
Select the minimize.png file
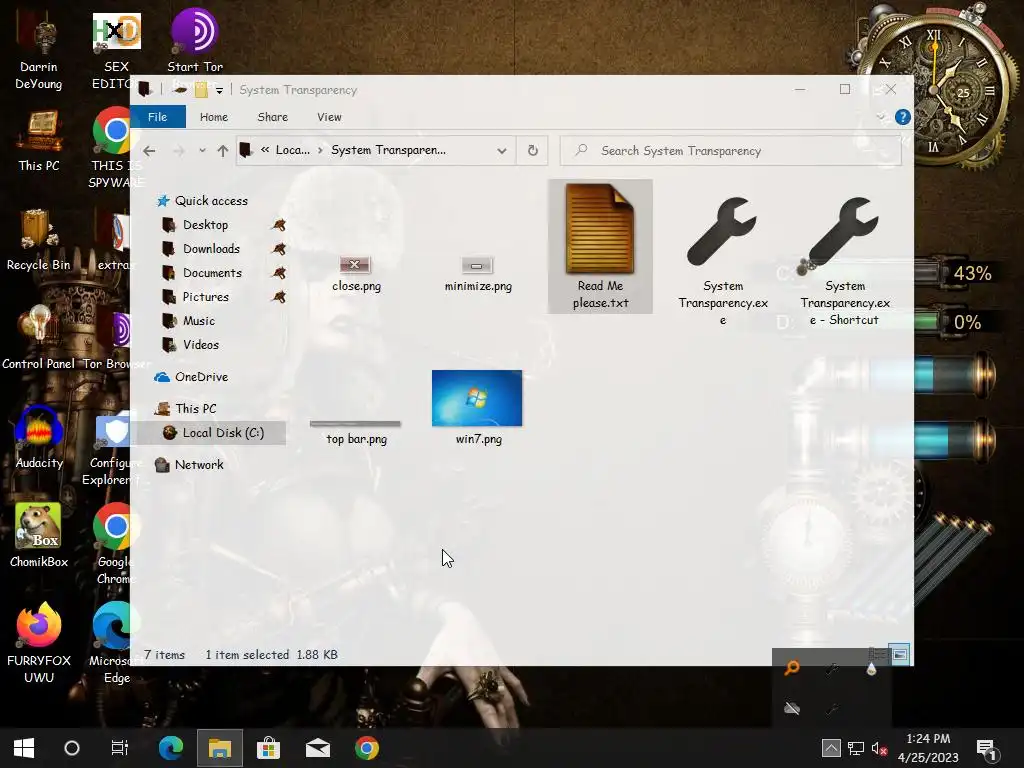point(477,274)
